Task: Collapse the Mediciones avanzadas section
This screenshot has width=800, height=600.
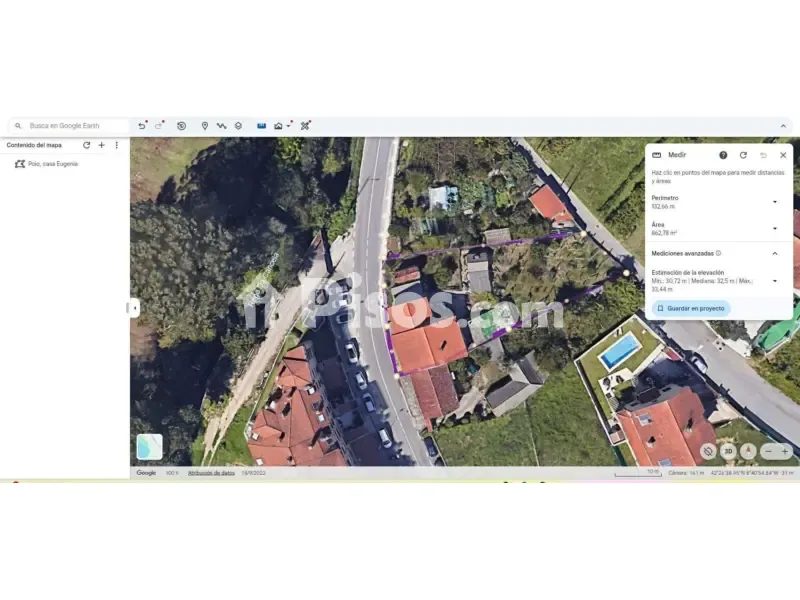Action: pyautogui.click(x=774, y=254)
